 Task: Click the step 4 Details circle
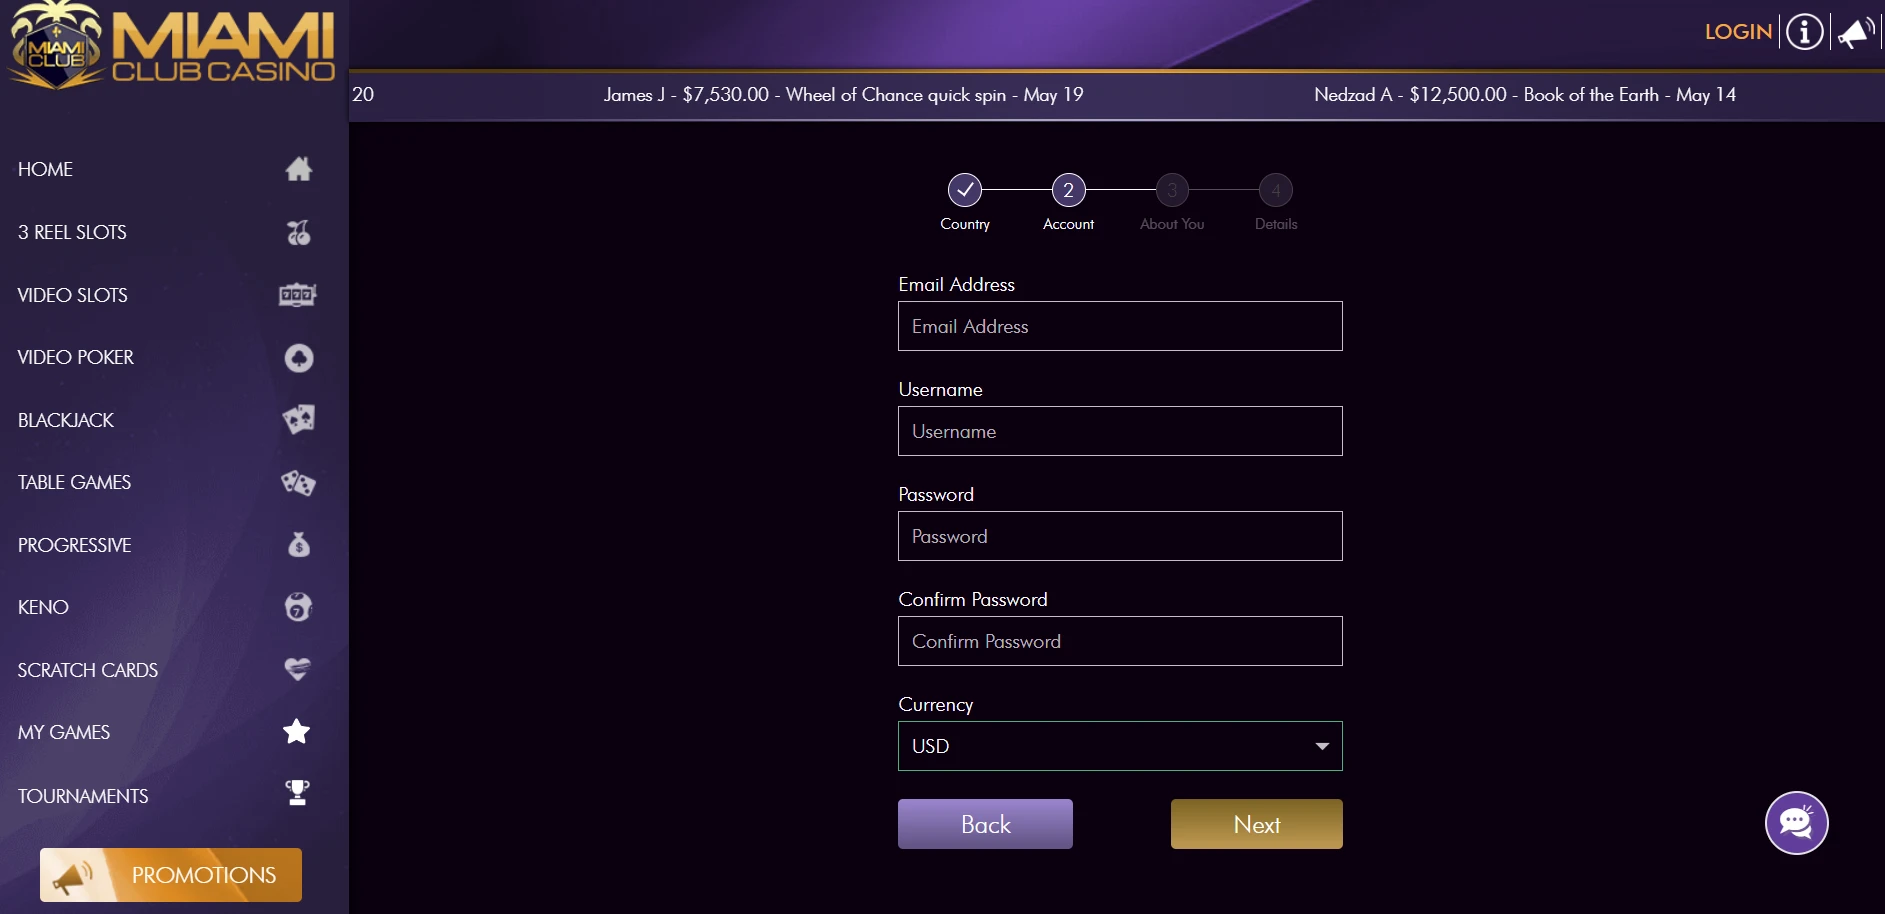pos(1276,190)
